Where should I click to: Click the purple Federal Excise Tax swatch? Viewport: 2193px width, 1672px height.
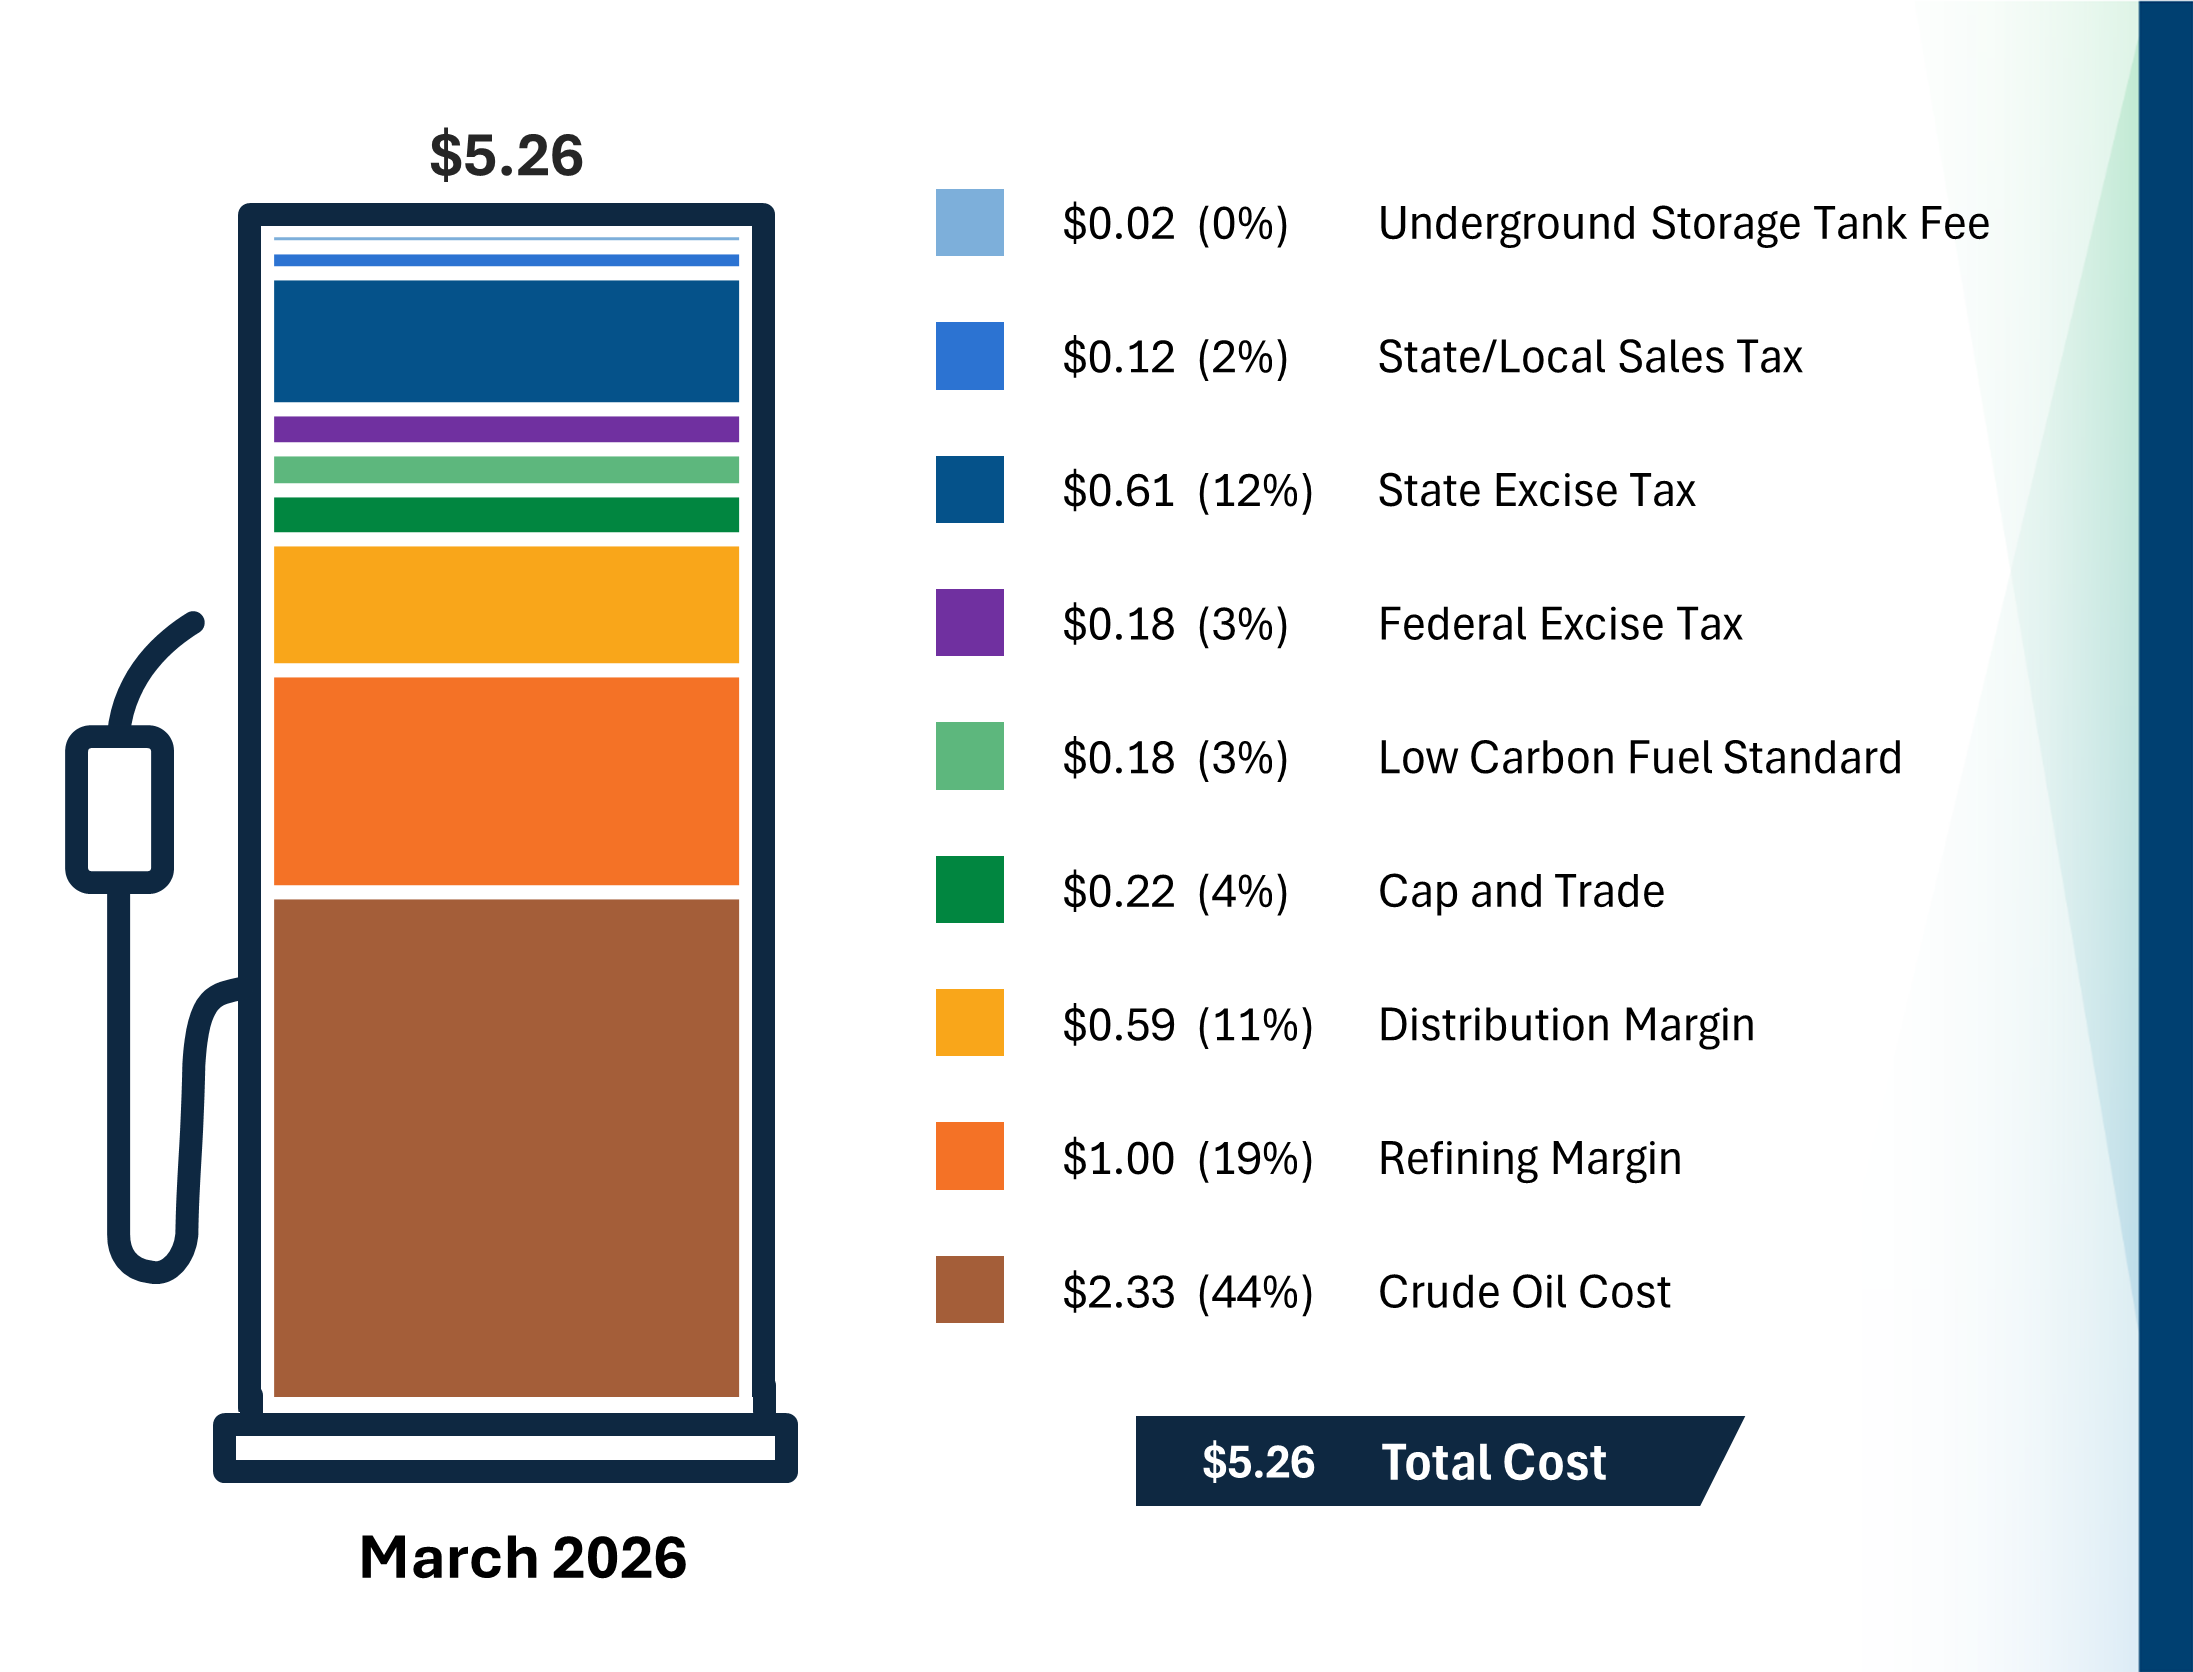969,622
